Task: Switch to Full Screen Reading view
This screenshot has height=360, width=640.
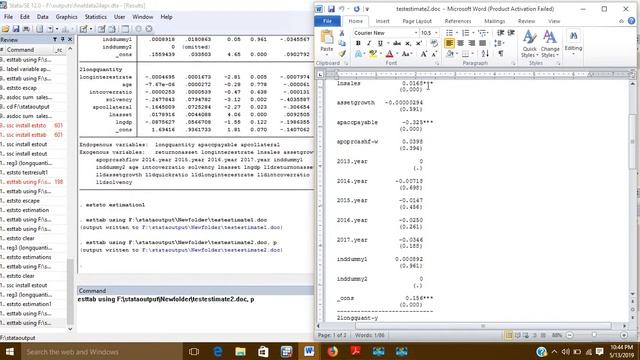Action: tap(518, 336)
